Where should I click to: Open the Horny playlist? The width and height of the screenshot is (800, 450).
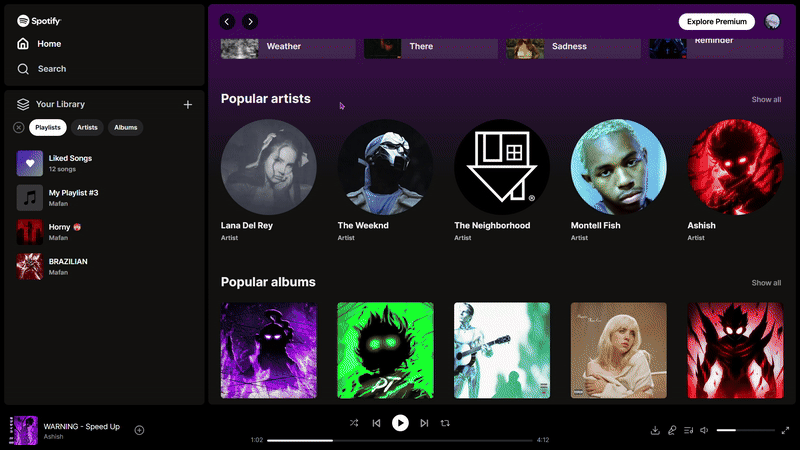(105, 232)
